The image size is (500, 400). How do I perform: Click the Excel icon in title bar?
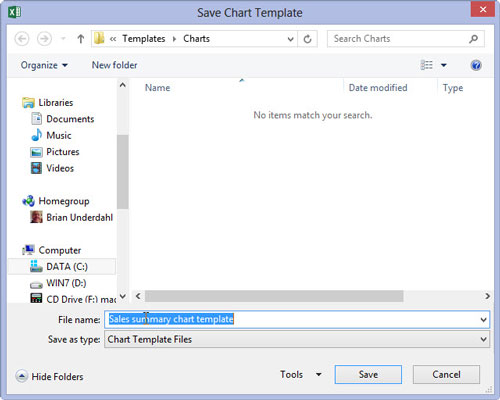click(14, 12)
